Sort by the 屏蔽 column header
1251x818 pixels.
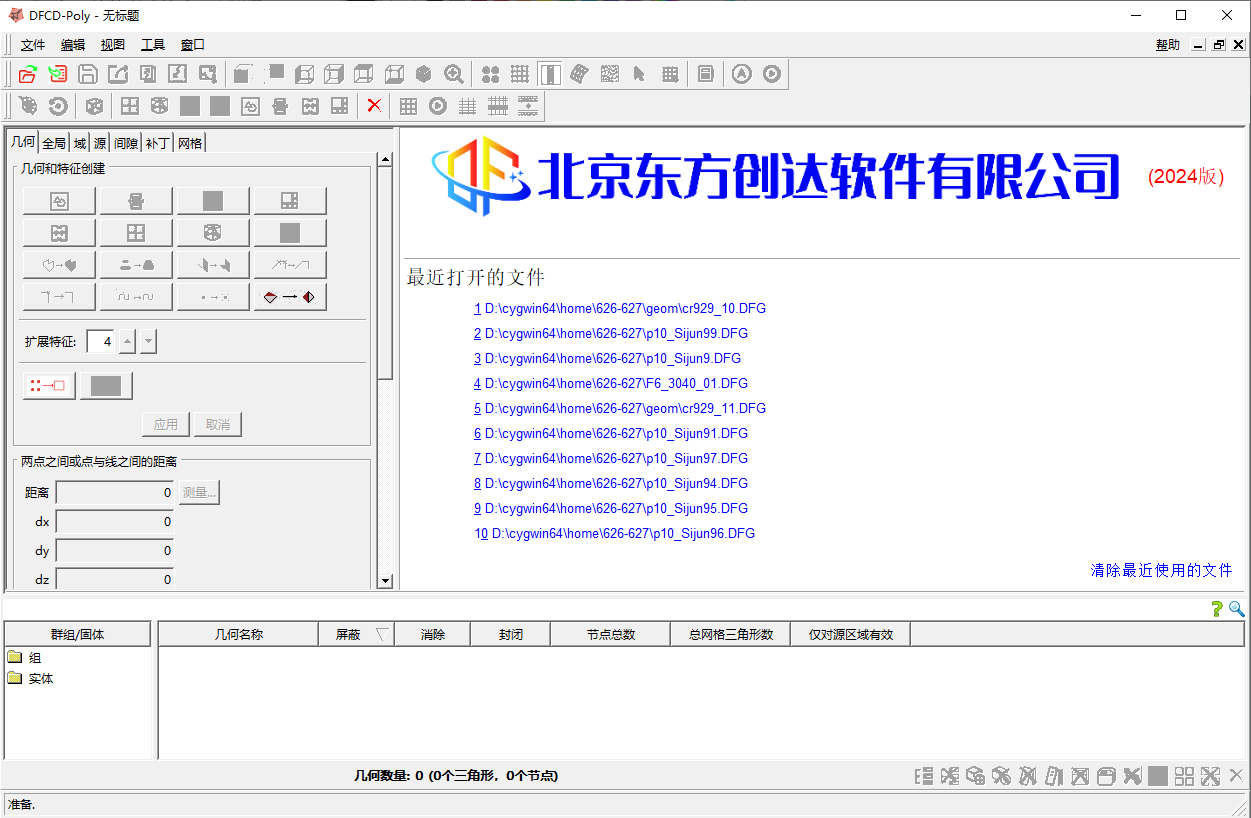tap(357, 634)
